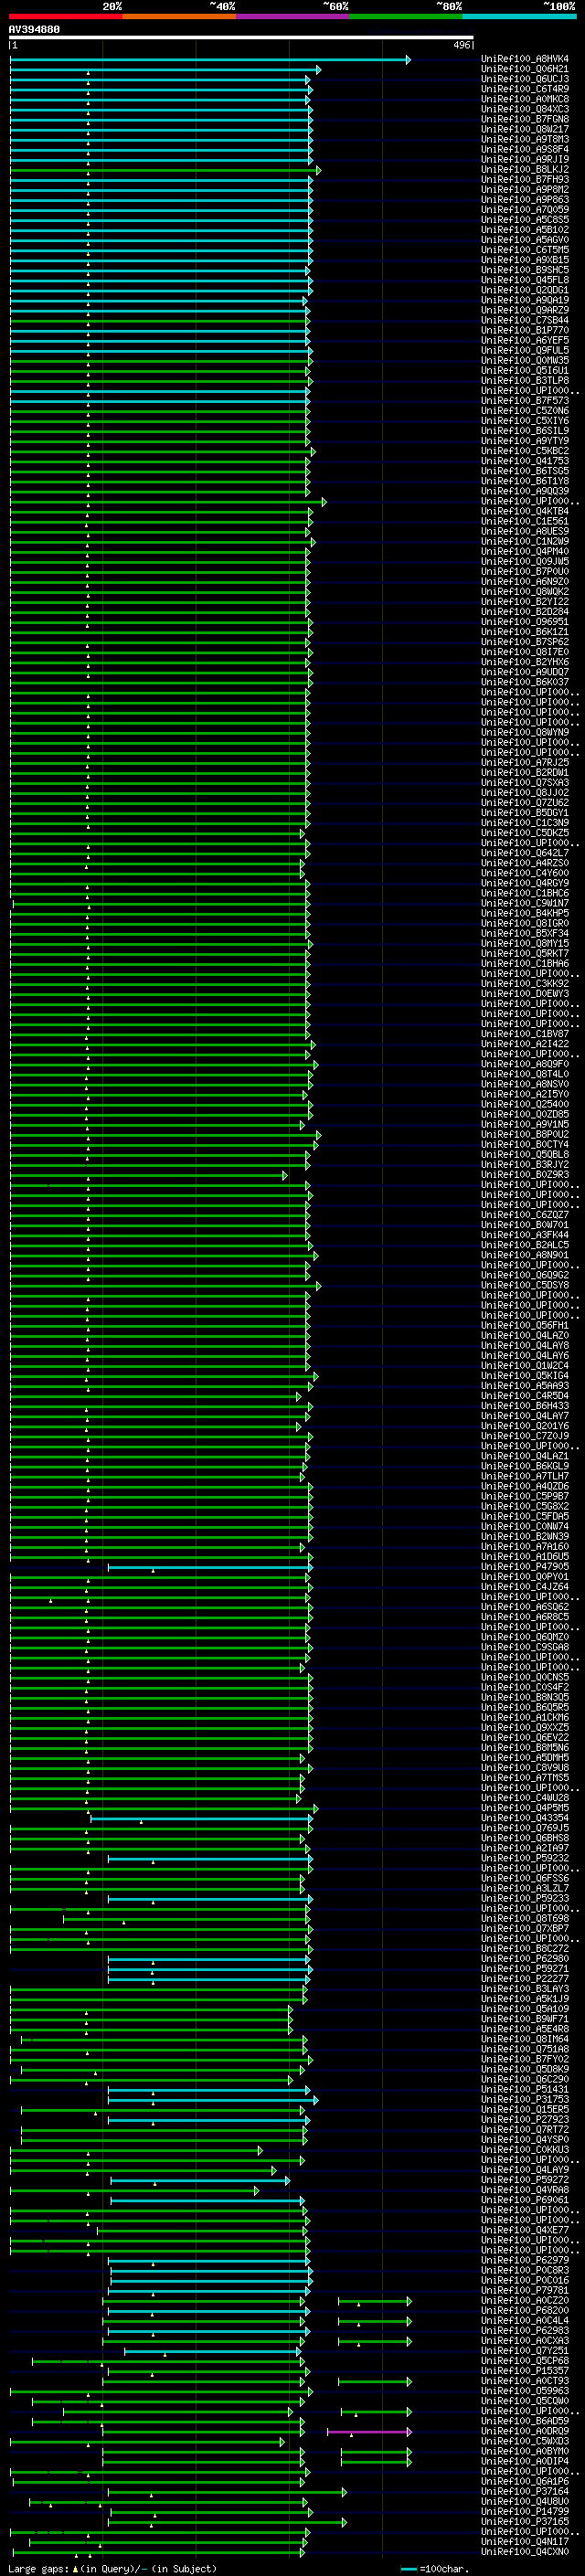Click hit label UniRef100_A0C4L4
Viewport: 585px width, 2576px height.
coord(524,2321)
